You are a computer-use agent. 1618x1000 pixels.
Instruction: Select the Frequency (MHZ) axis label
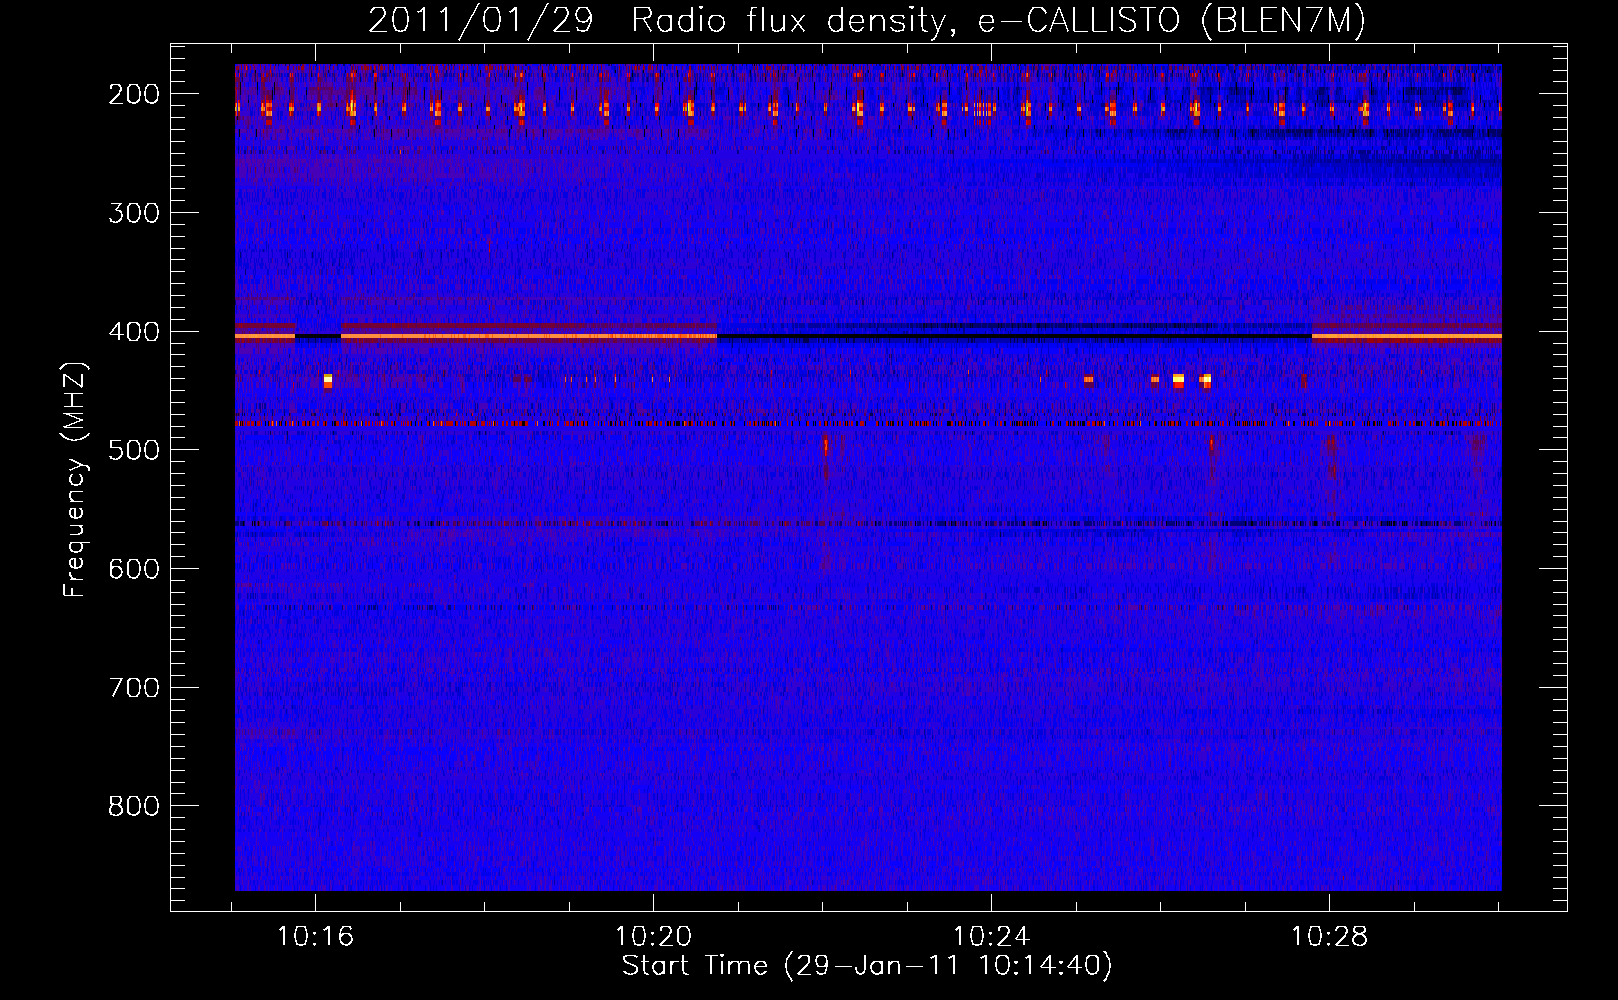tap(75, 479)
